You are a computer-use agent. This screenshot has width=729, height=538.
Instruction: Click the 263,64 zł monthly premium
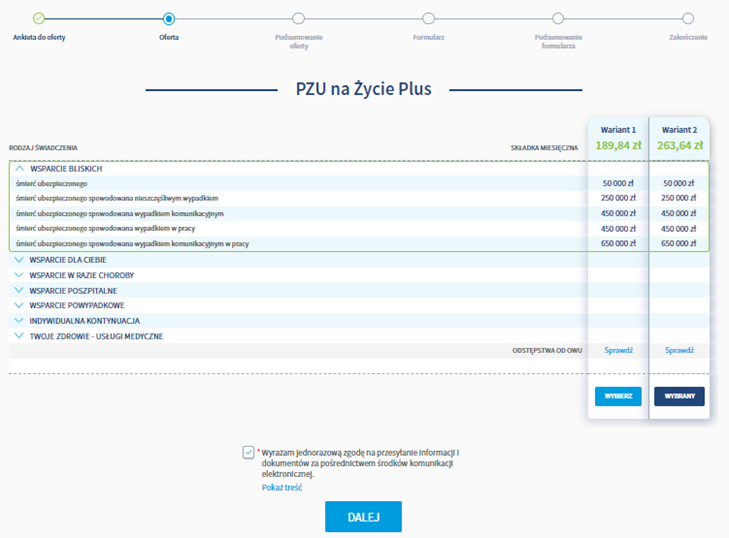coord(680,146)
